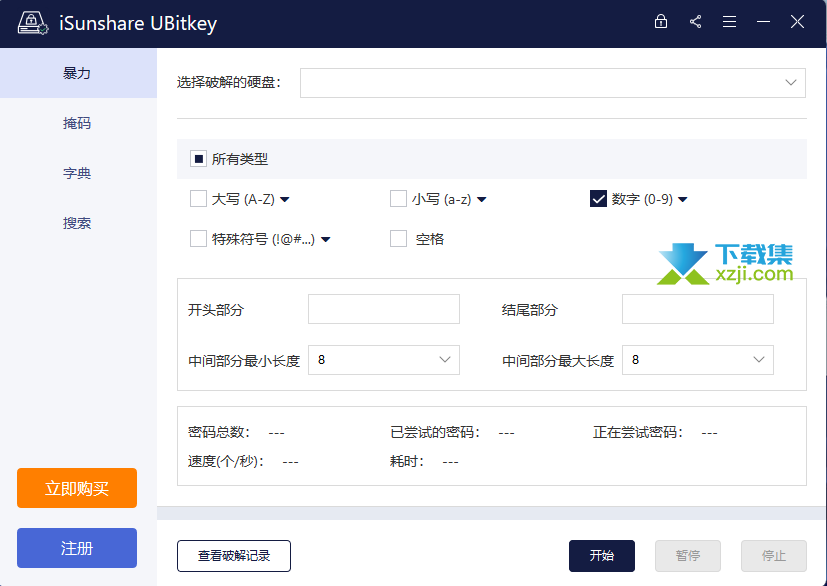Select the 暴力 tab
The width and height of the screenshot is (827, 586).
coord(78,73)
